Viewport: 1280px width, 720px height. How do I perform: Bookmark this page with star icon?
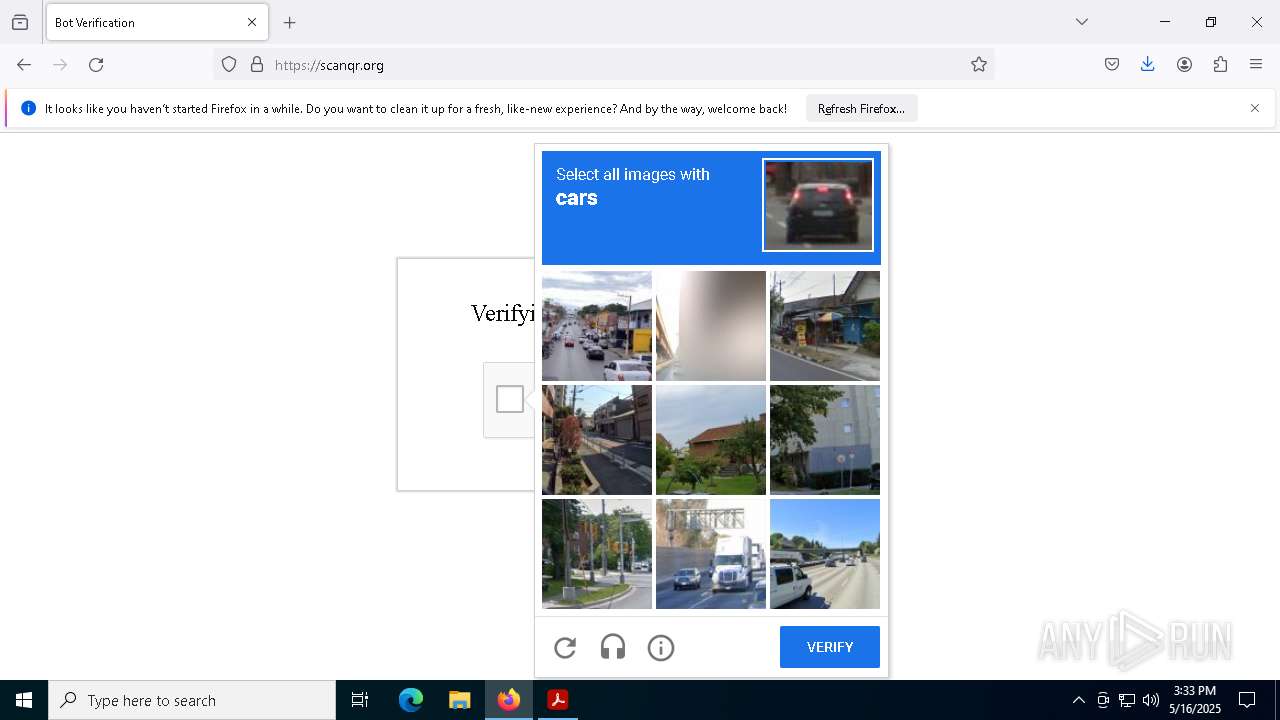(x=979, y=65)
